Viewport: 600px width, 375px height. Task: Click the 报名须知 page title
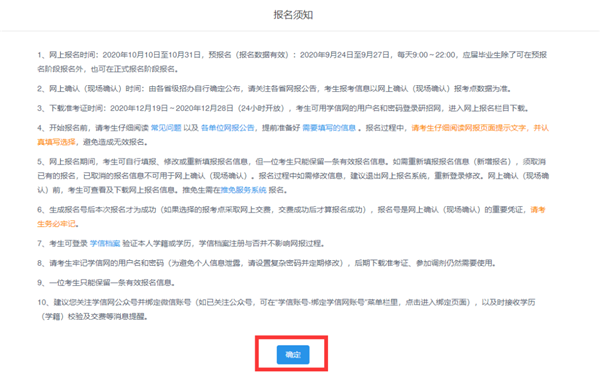(293, 15)
